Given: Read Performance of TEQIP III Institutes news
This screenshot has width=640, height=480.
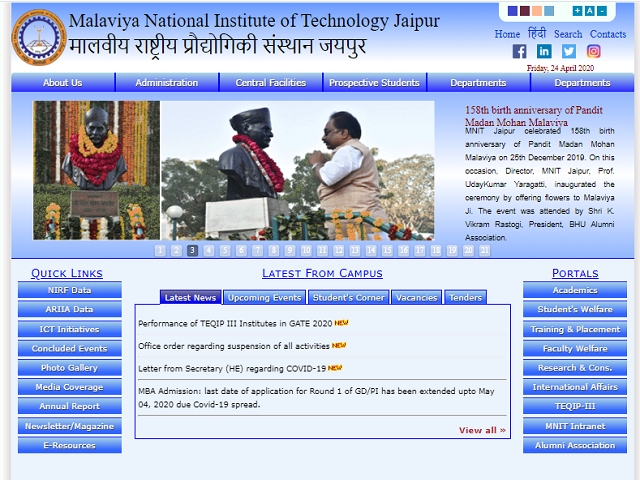Looking at the screenshot, I should pos(235,324).
